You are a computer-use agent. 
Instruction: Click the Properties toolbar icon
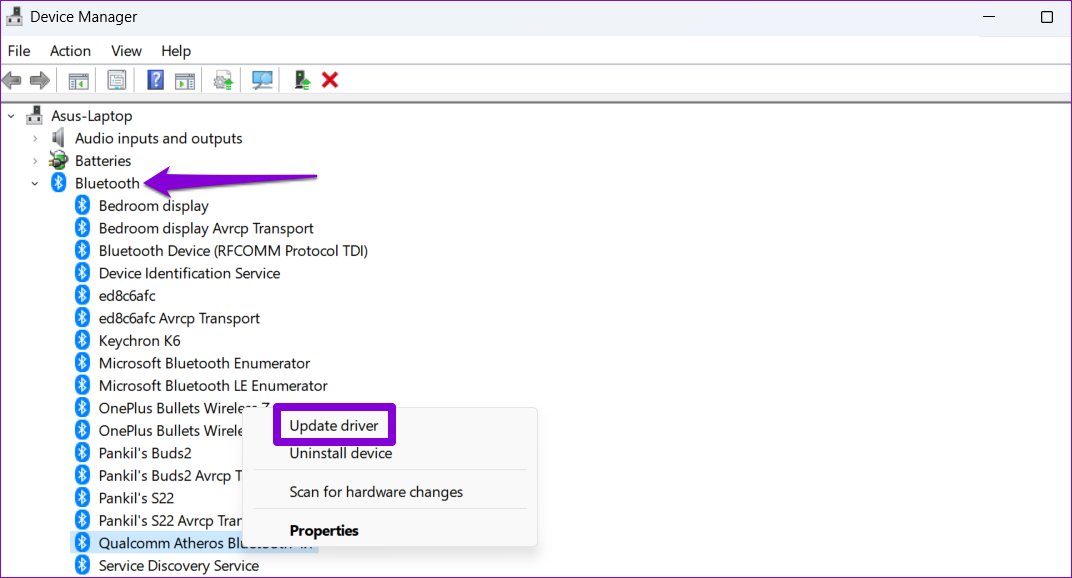coord(117,80)
